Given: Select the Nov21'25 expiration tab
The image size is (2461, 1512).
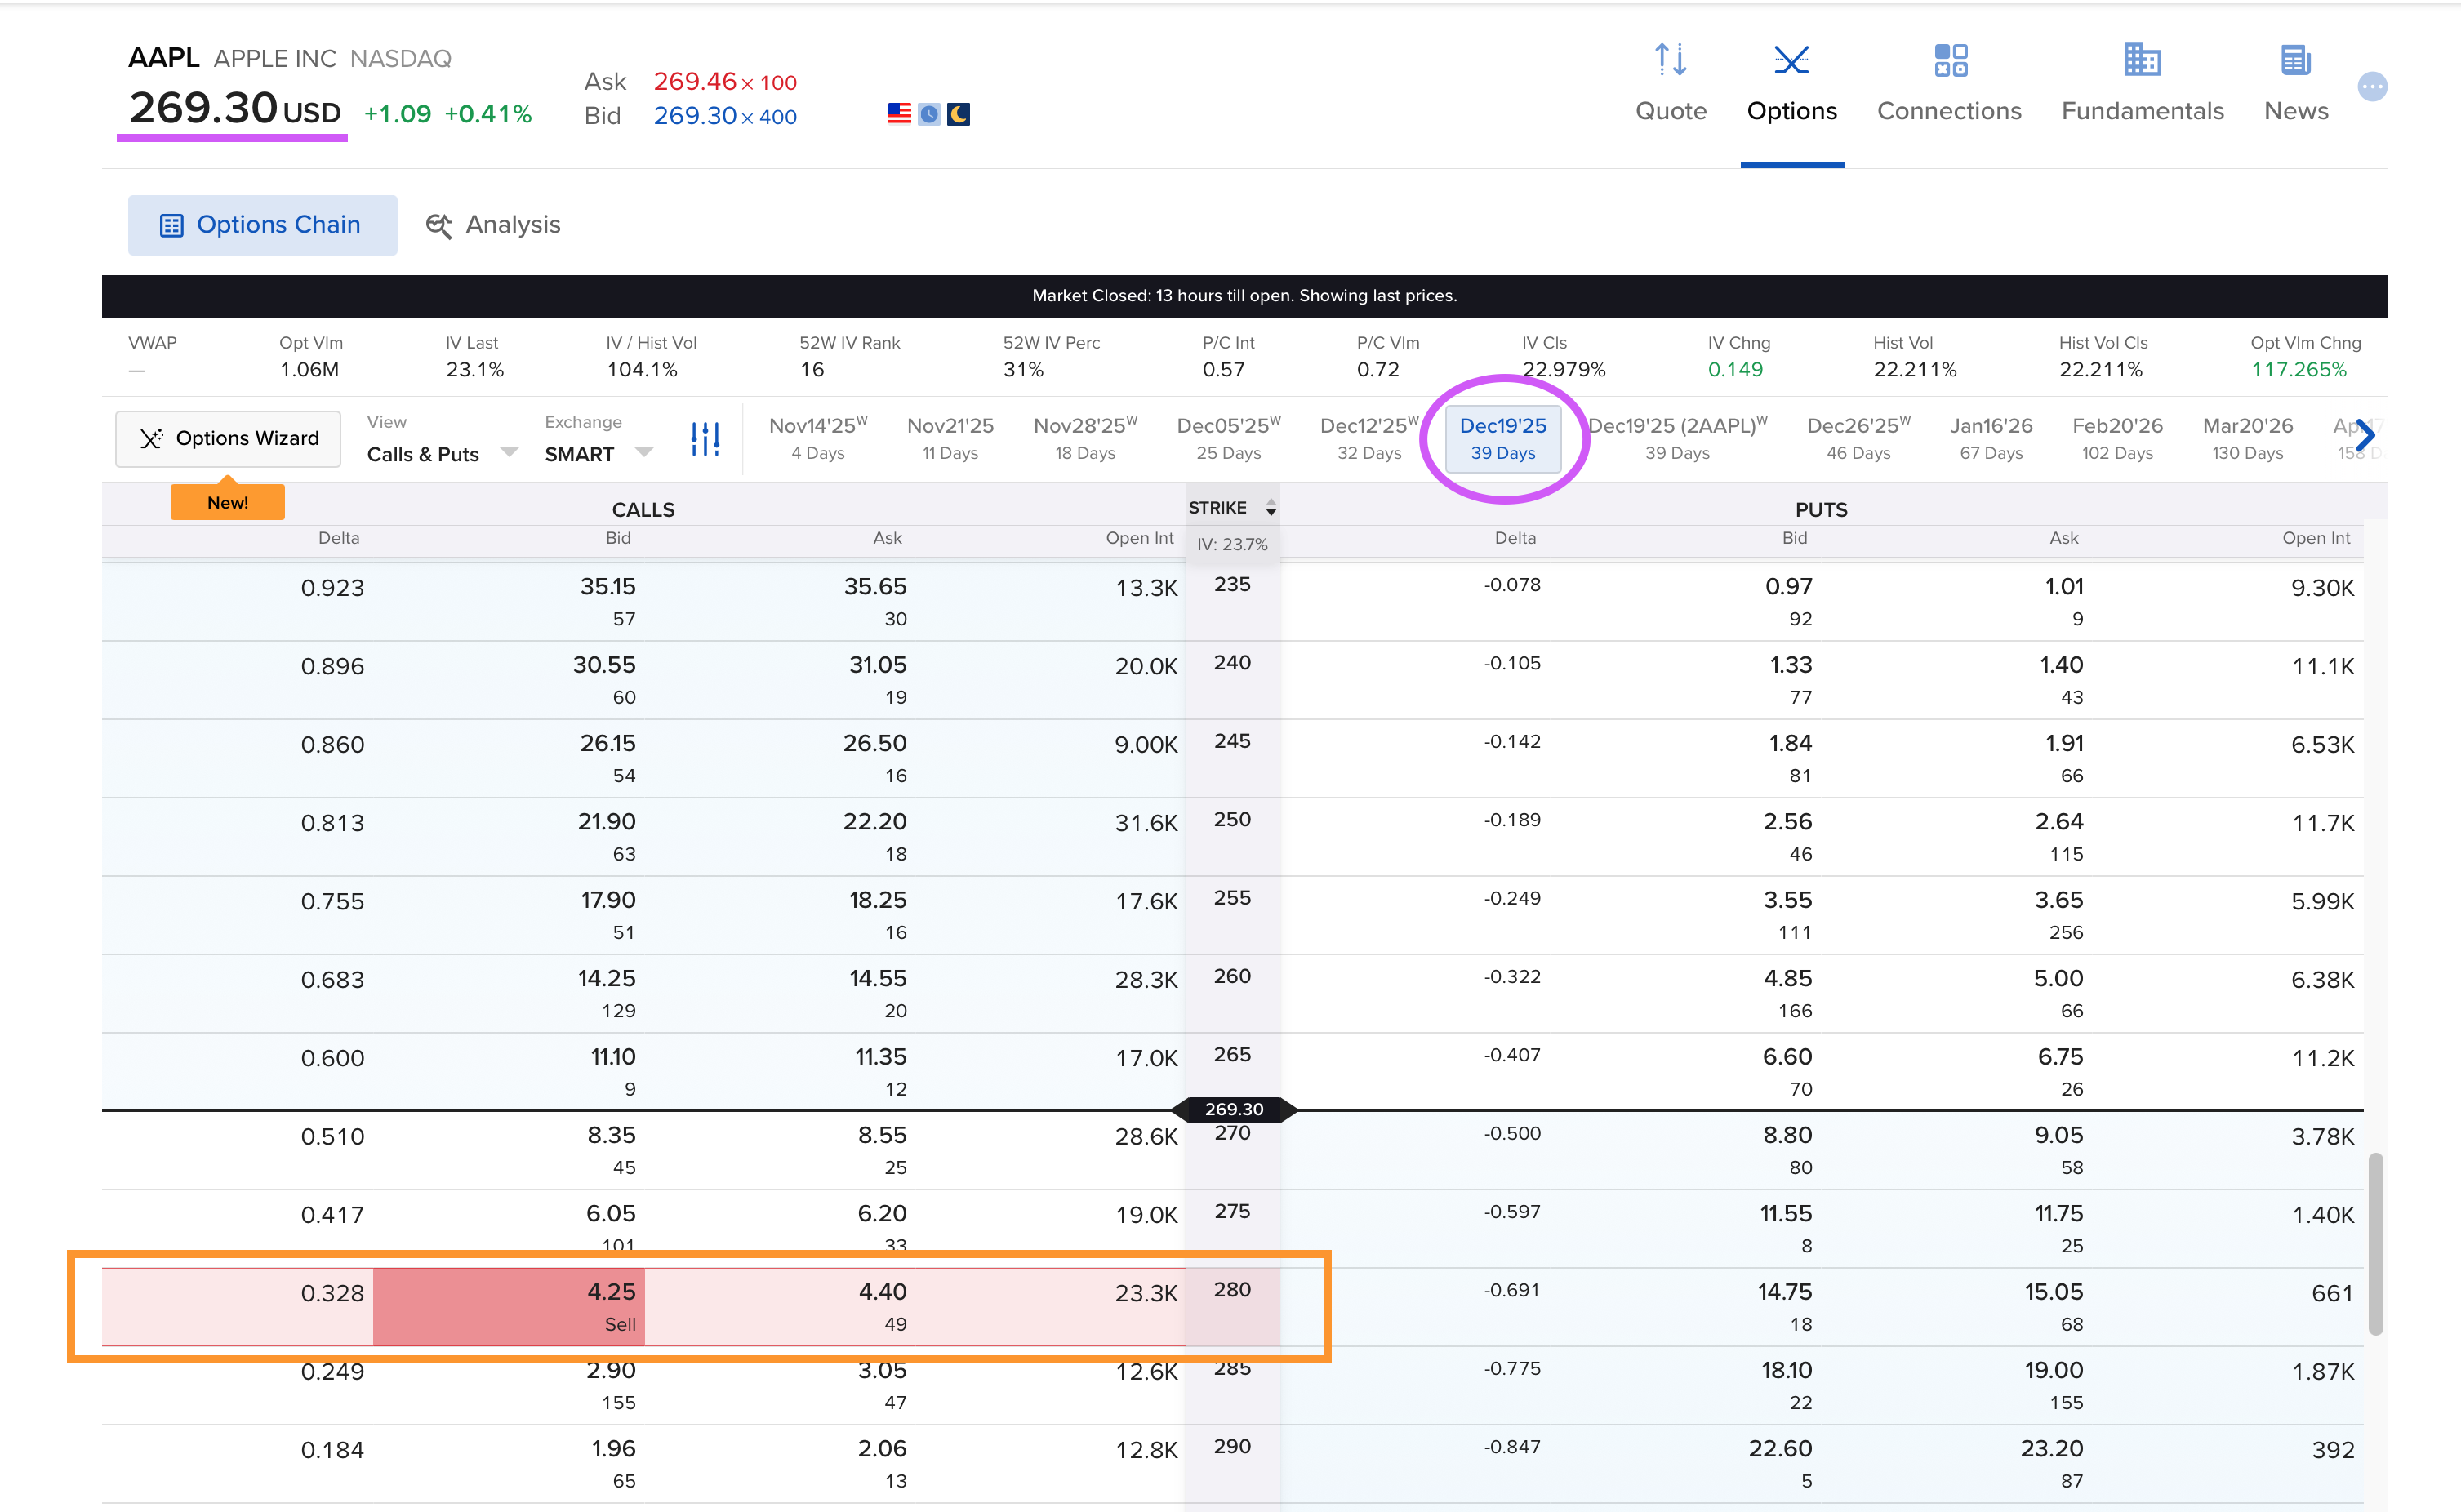Looking at the screenshot, I should 949,438.
